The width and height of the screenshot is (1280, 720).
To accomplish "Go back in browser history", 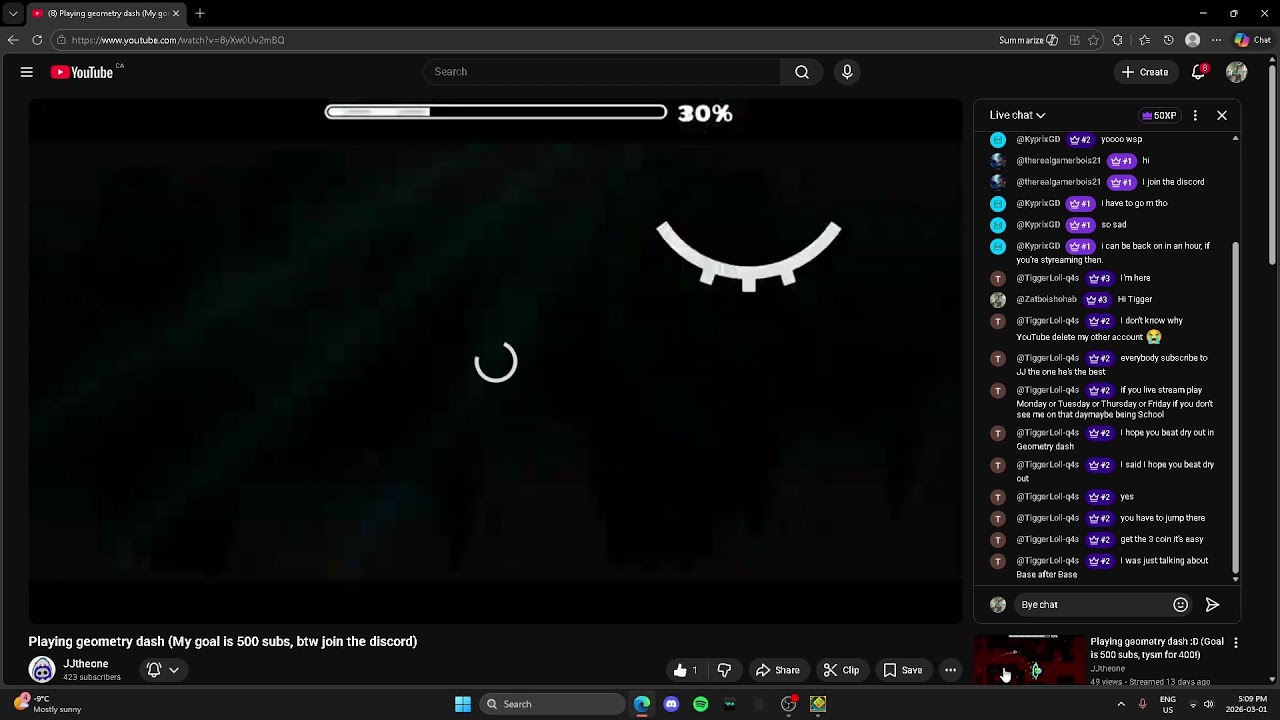I will point(13,40).
